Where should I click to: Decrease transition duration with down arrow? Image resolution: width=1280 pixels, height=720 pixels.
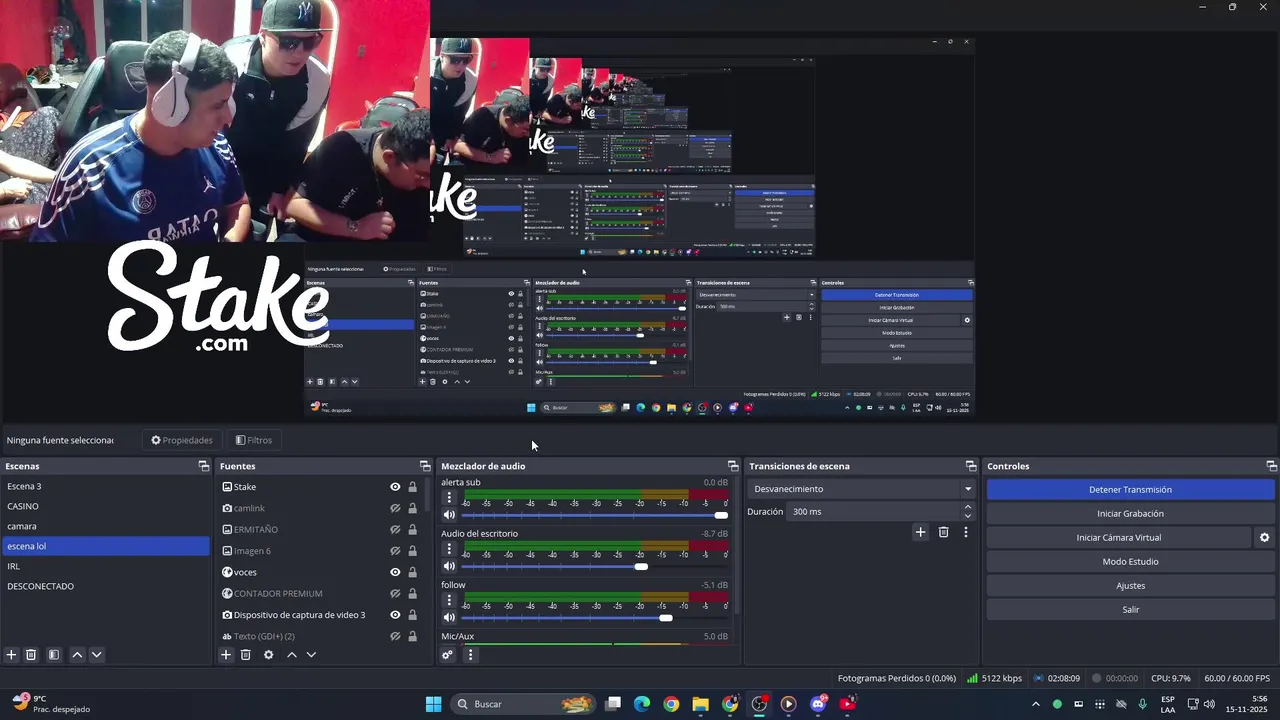click(967, 516)
